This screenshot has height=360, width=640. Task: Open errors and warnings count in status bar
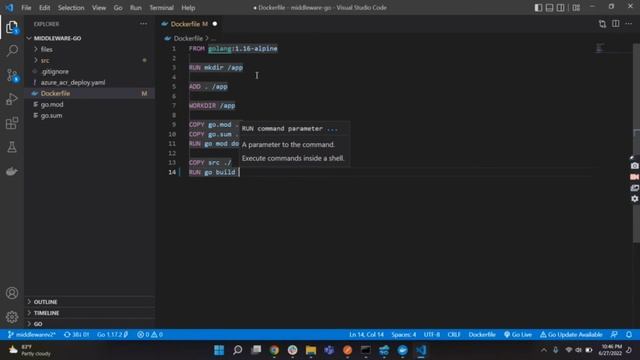click(150, 334)
